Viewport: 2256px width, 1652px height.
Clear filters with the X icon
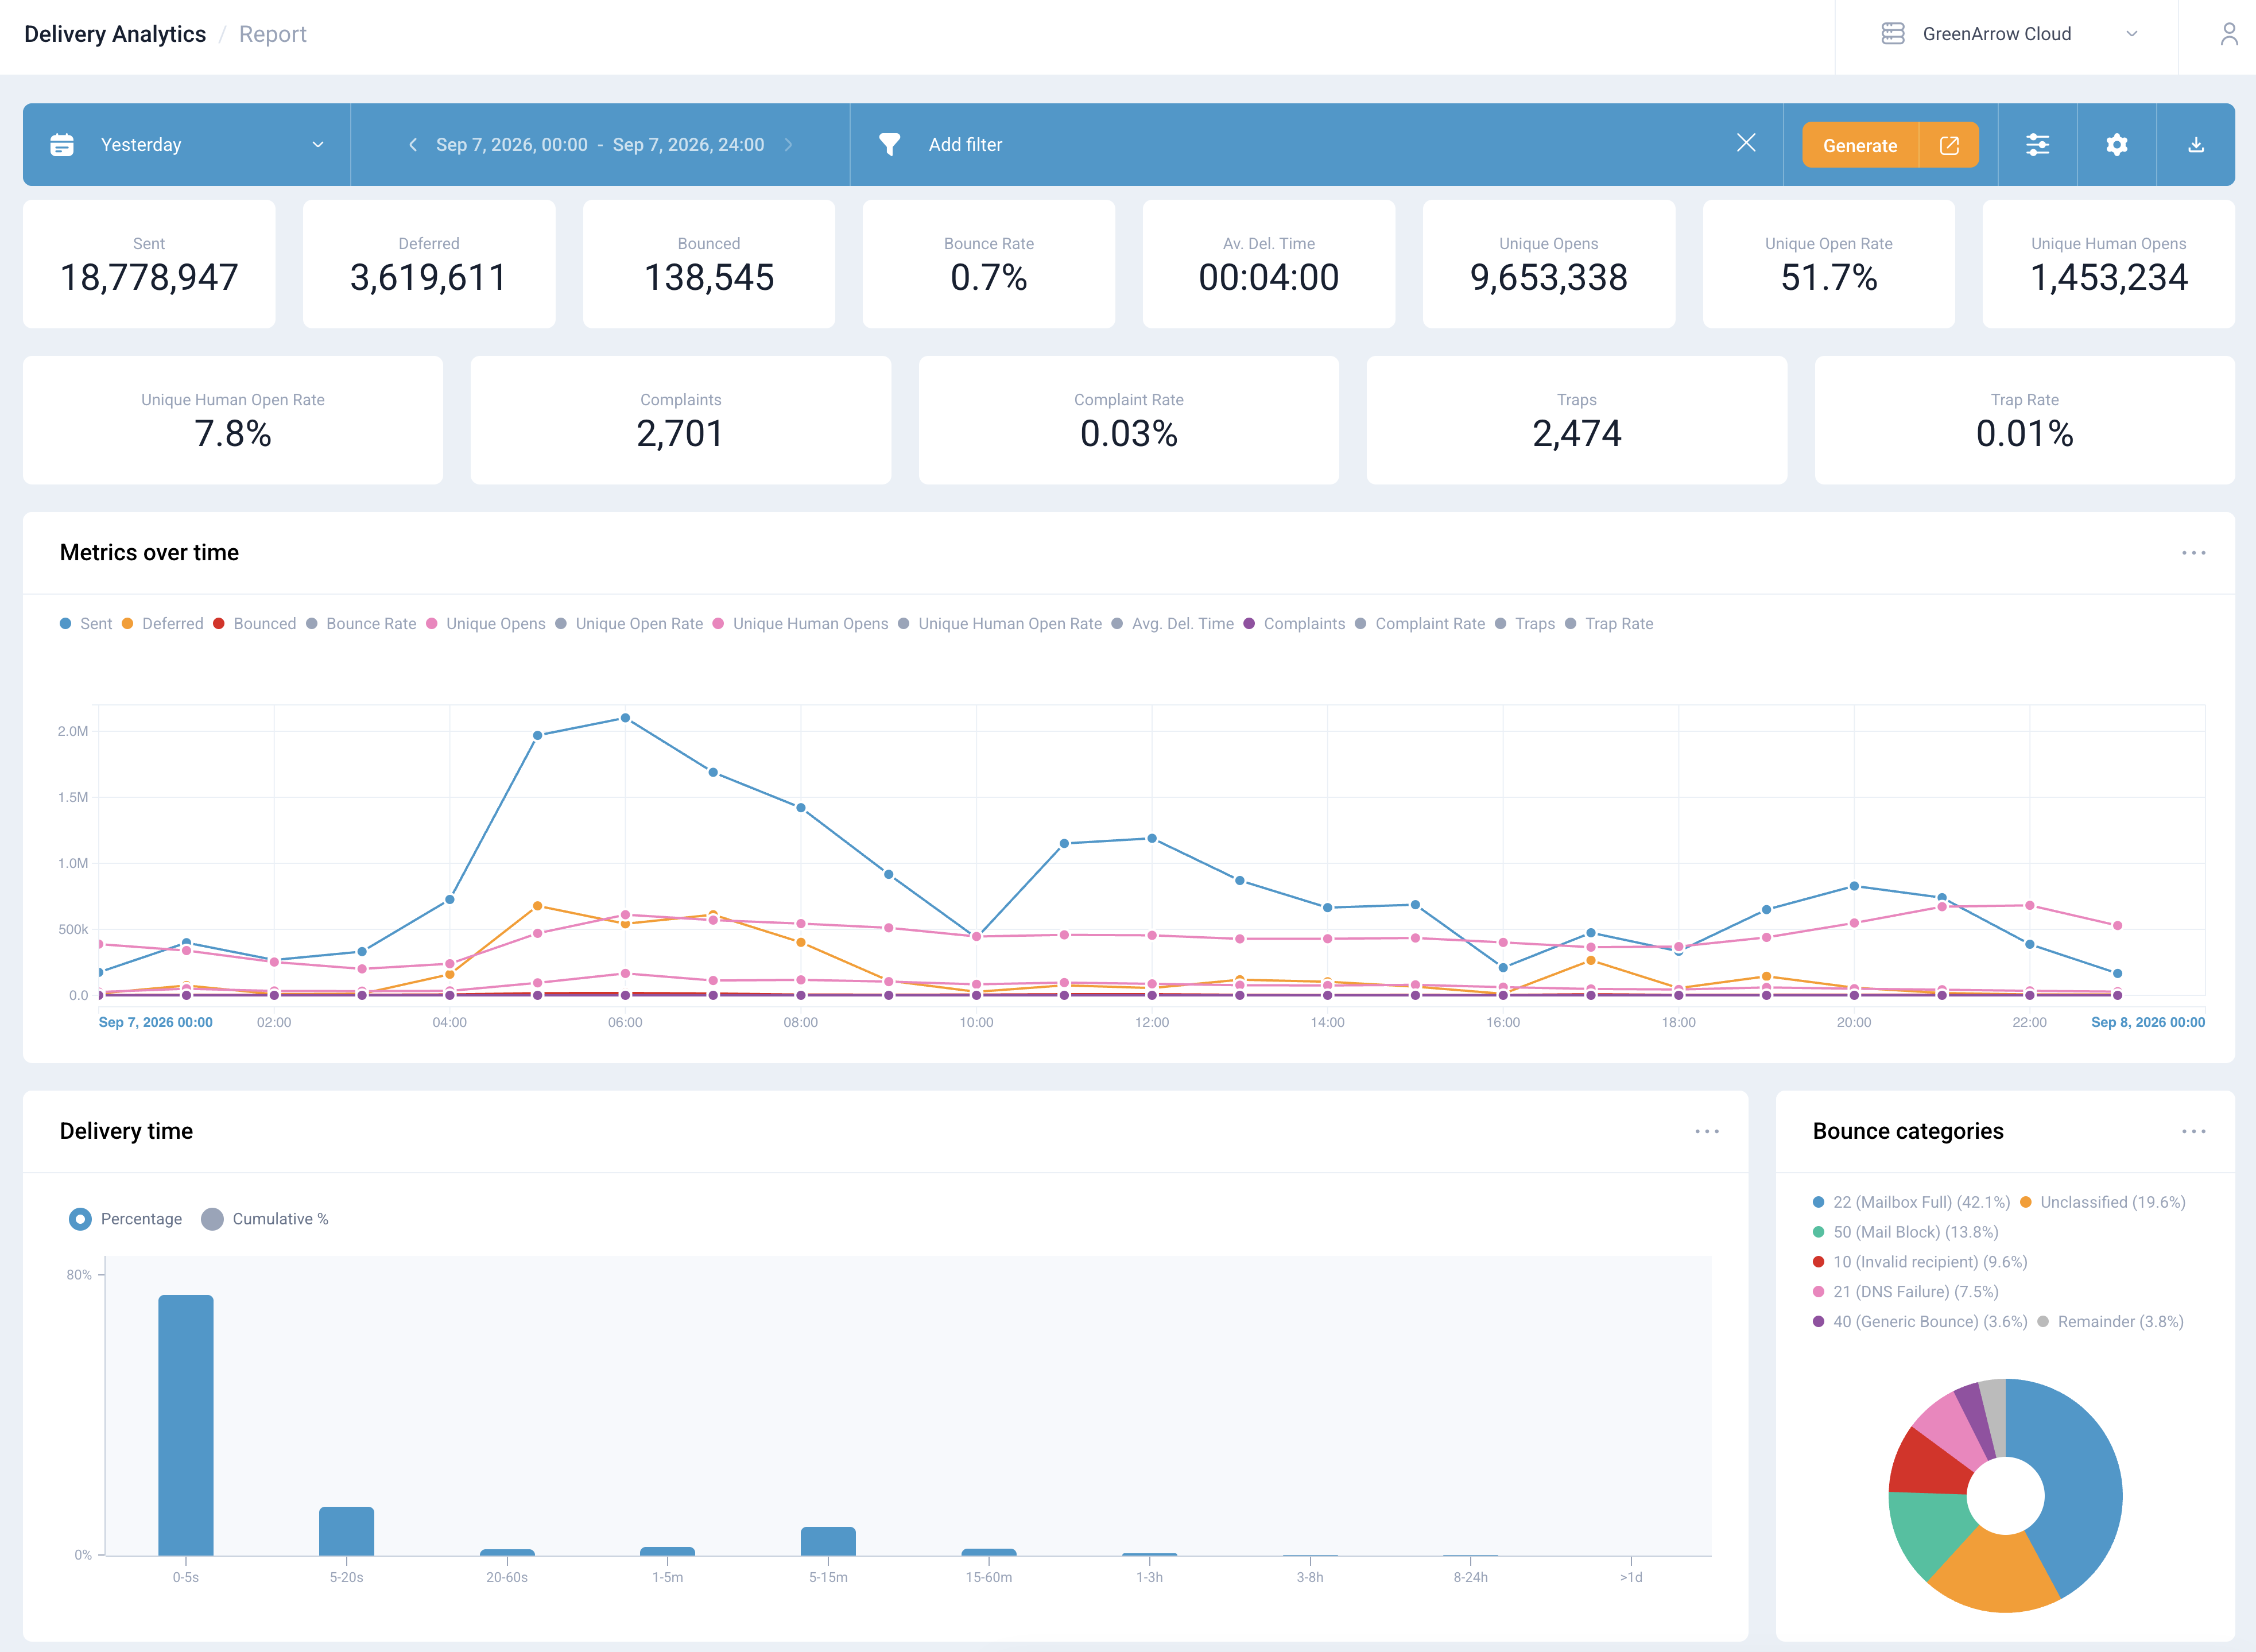pos(1746,143)
